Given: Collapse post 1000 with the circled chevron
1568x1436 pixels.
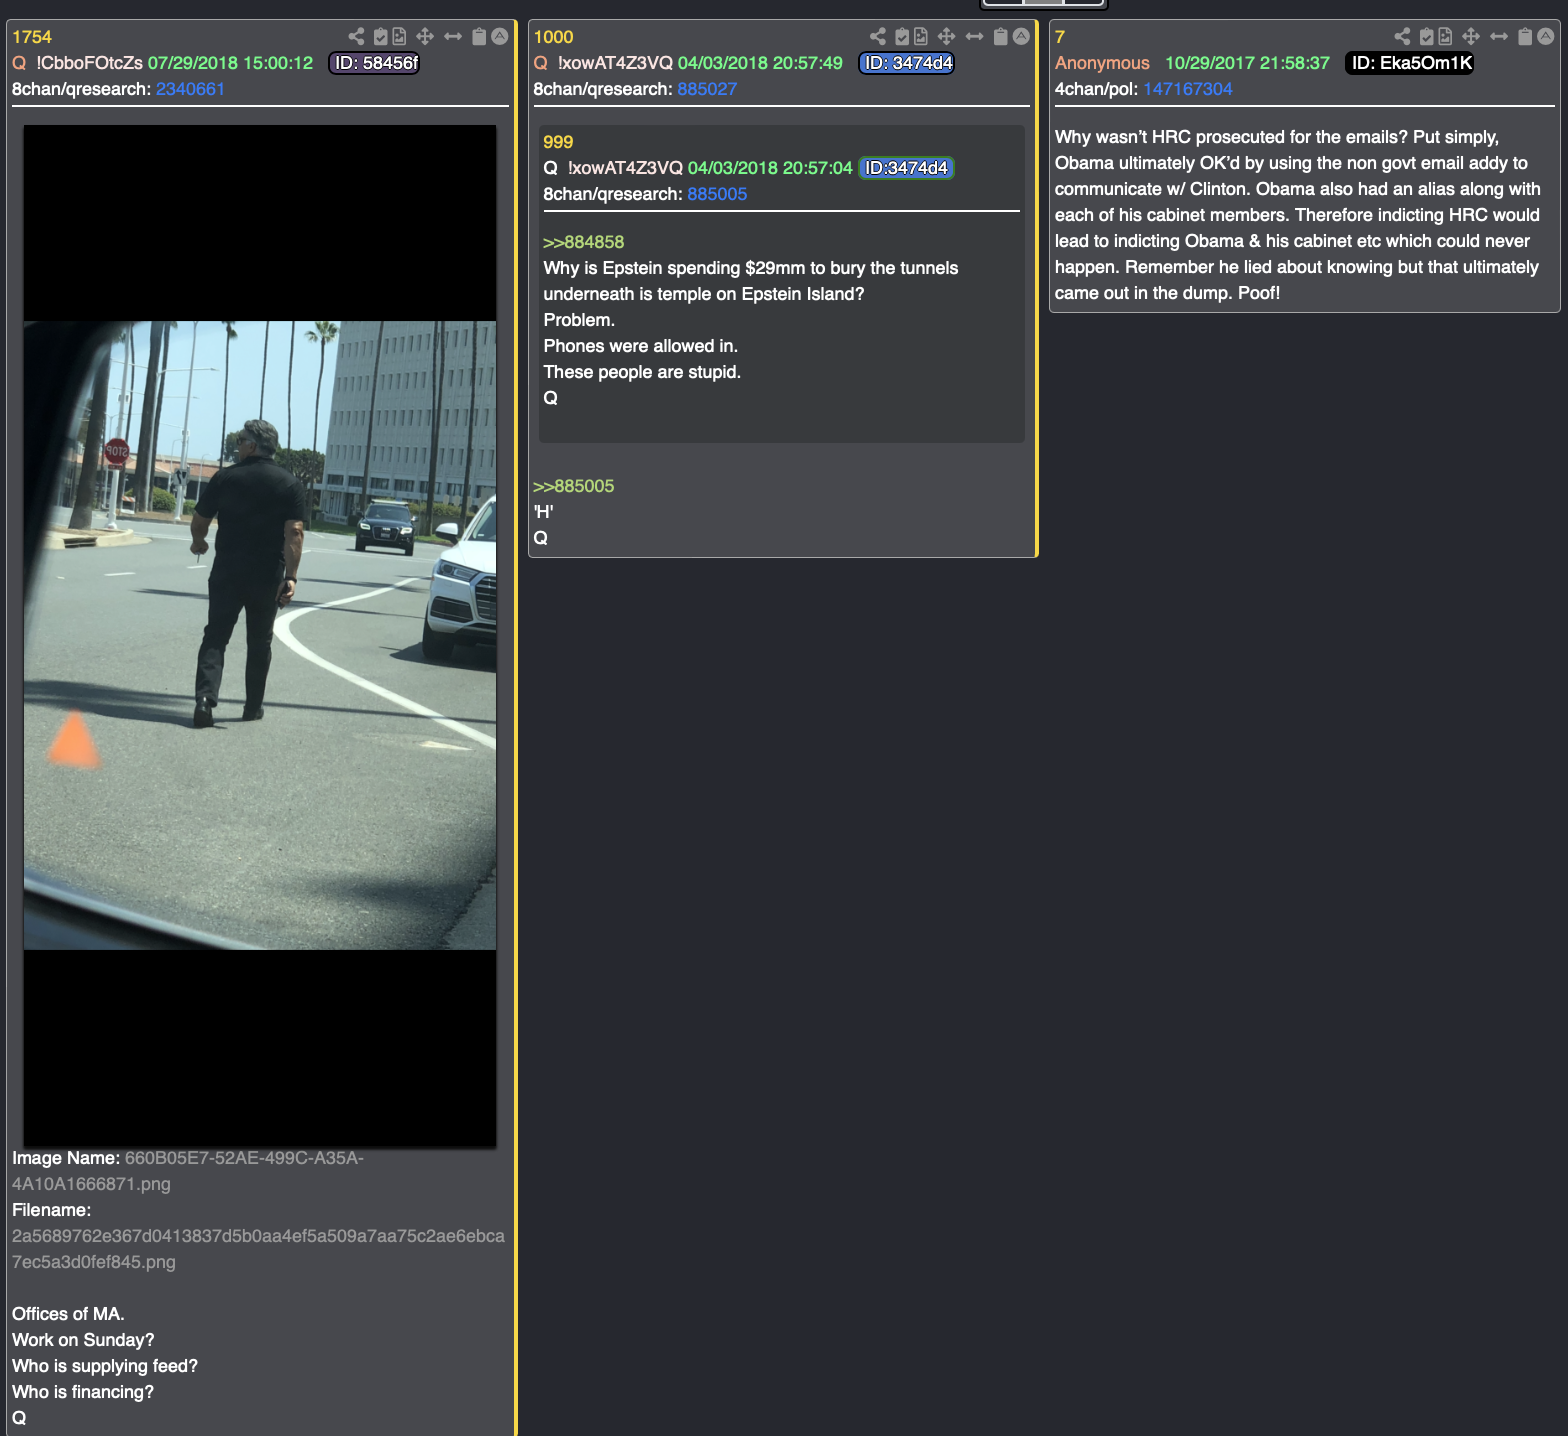Looking at the screenshot, I should tap(1021, 36).
